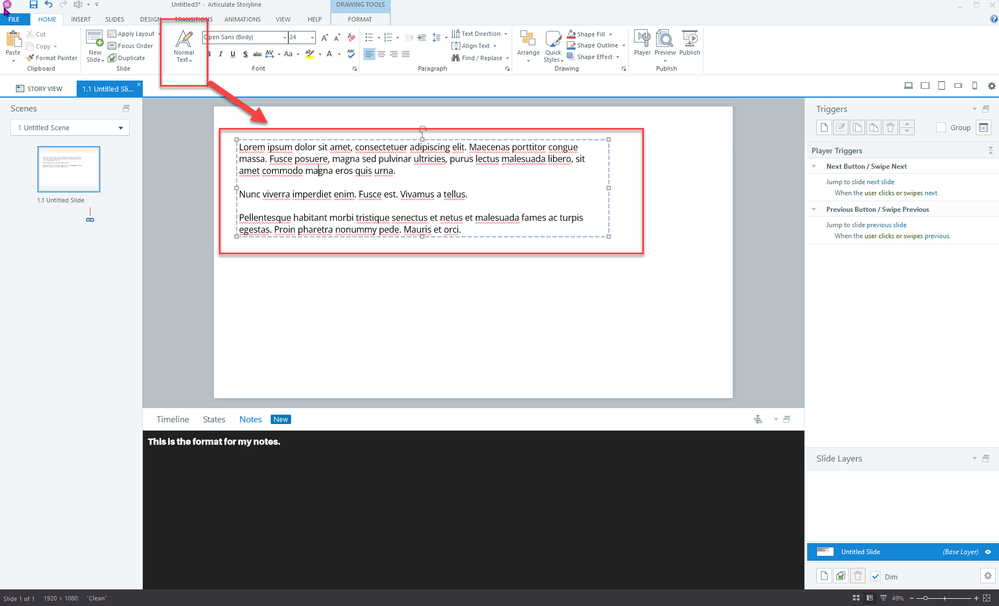Save the project from quick access toolbar

click(33, 5)
